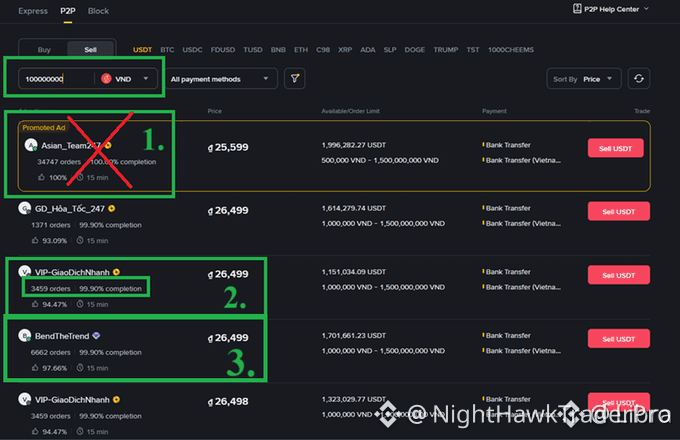Image resolution: width=680 pixels, height=440 pixels.
Task: Select ADA coin
Action: pyautogui.click(x=367, y=49)
